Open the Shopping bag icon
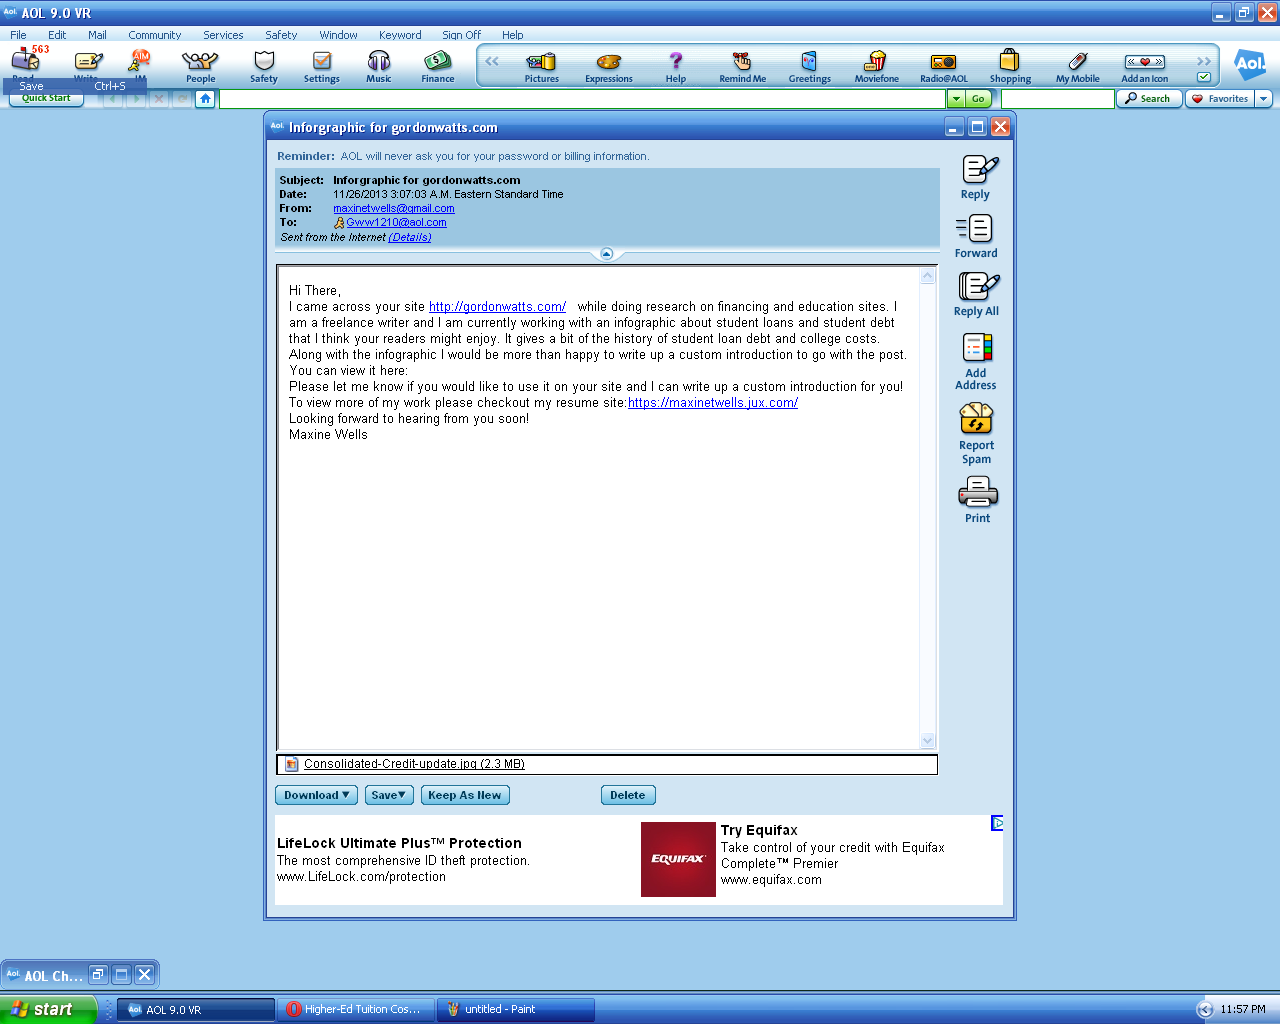Image resolution: width=1280 pixels, height=1024 pixels. (1010, 66)
